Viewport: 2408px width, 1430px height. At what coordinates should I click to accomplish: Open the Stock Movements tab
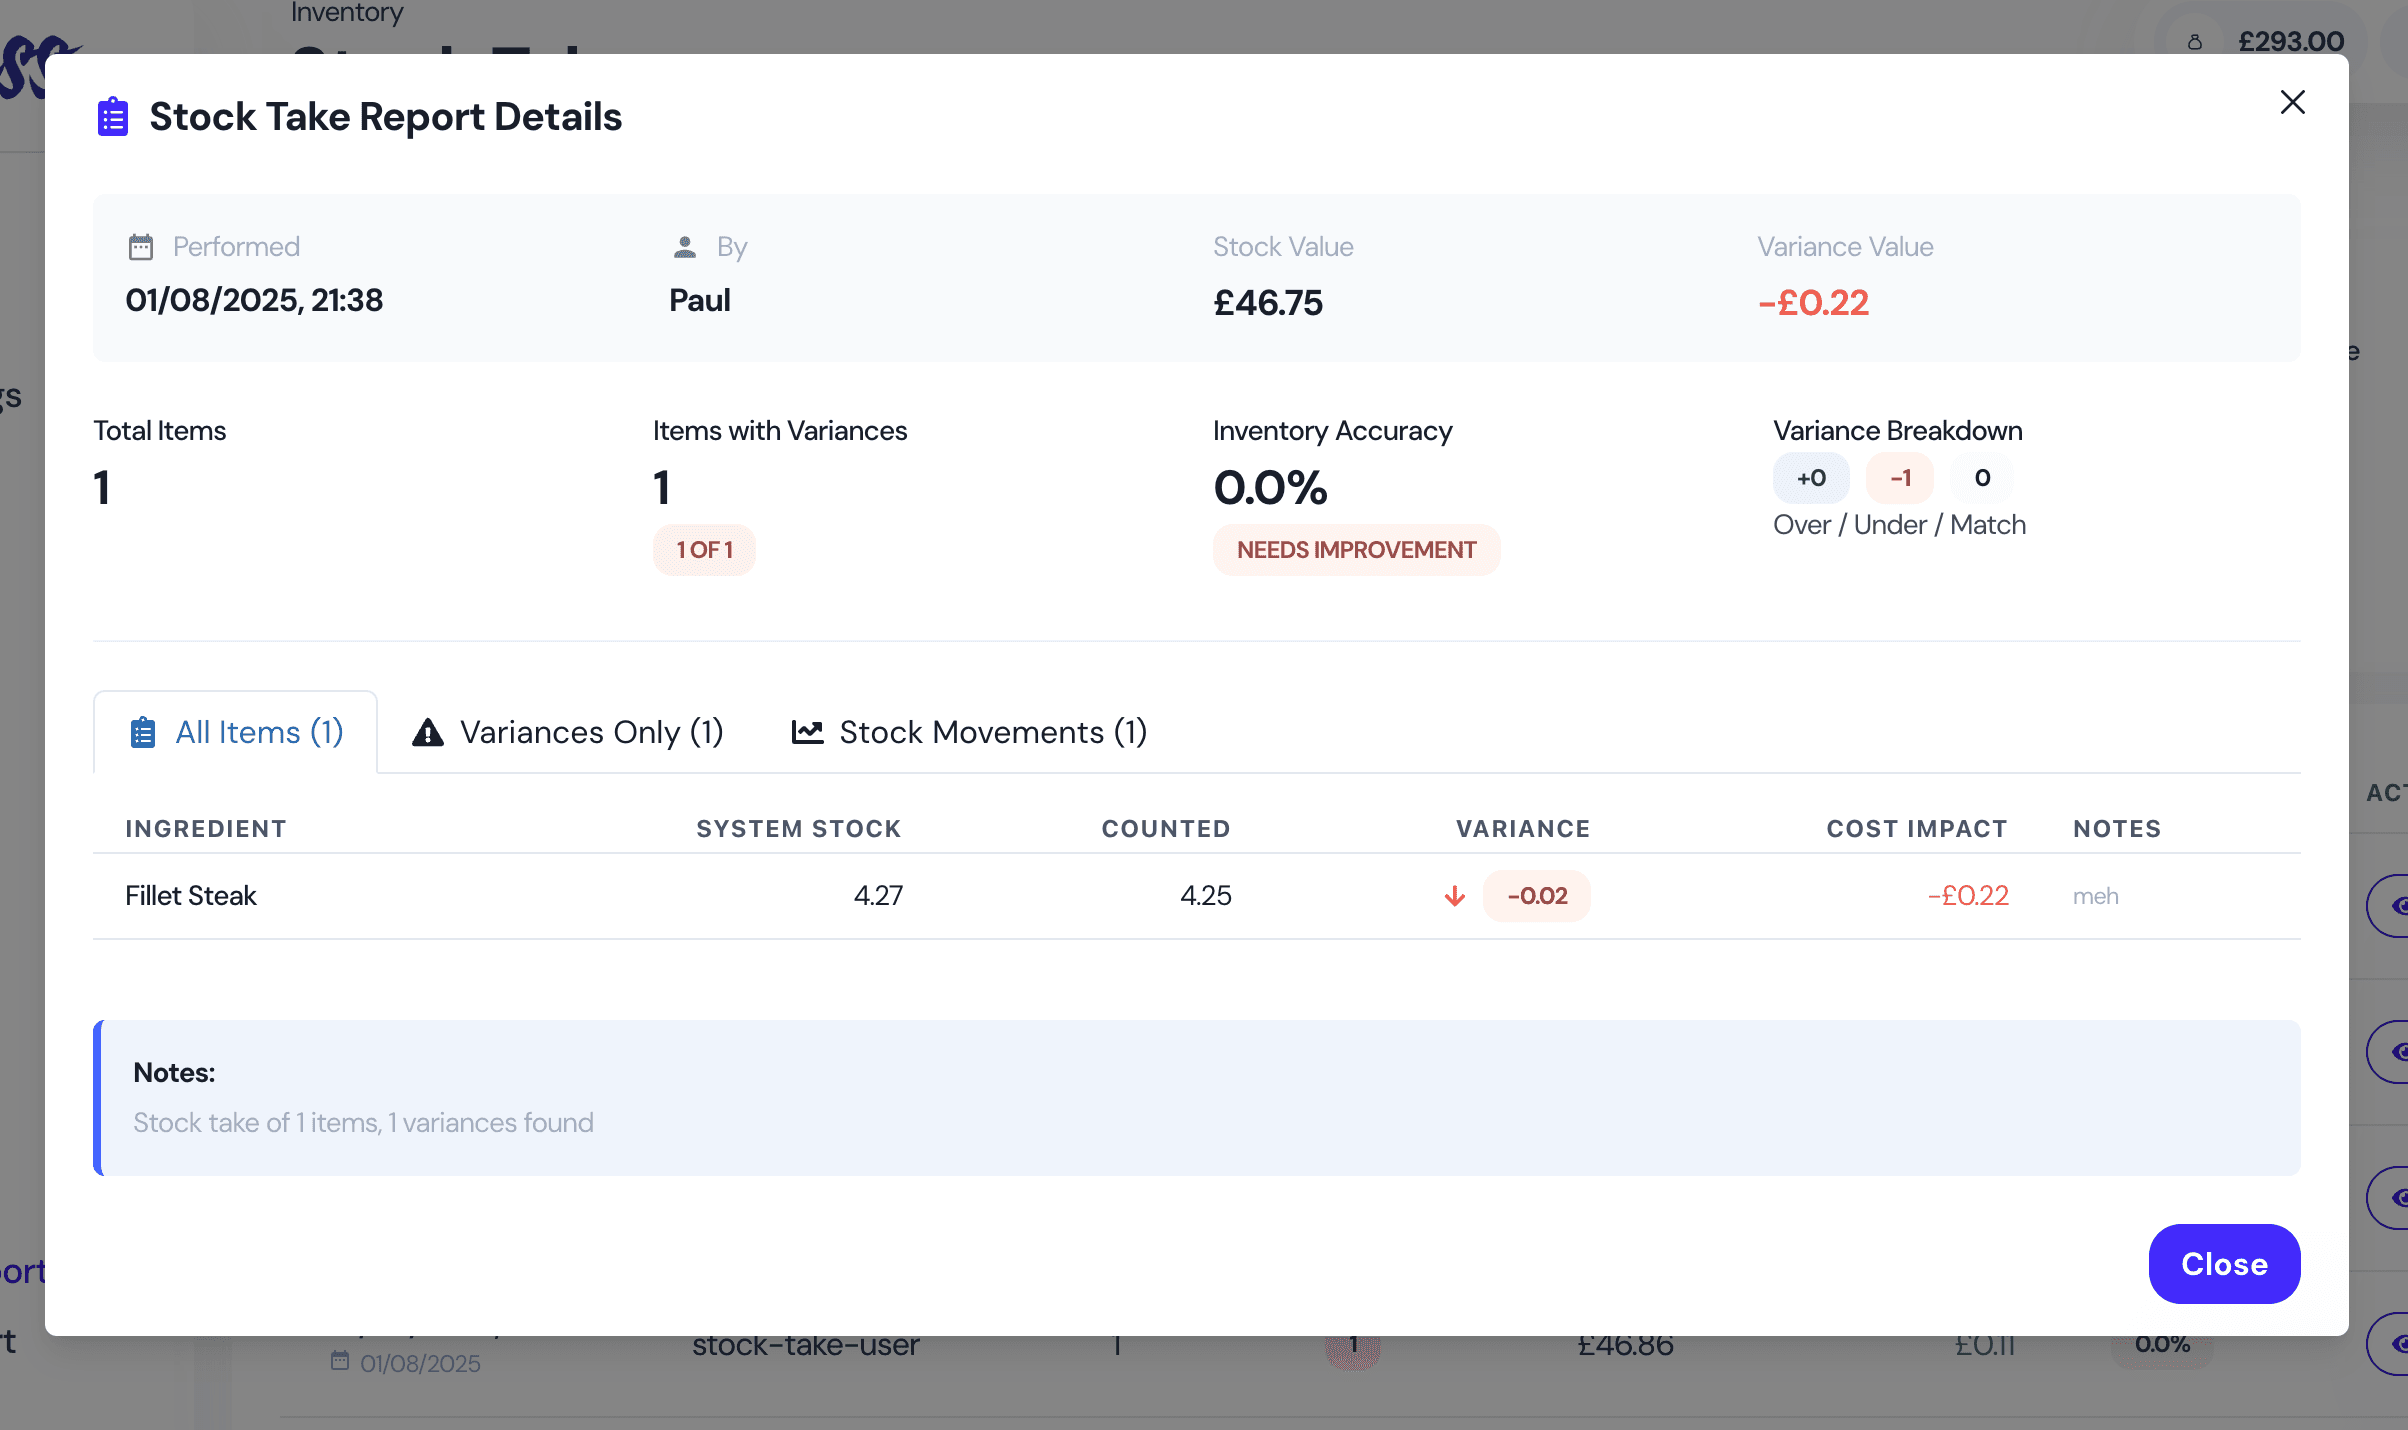point(969,733)
